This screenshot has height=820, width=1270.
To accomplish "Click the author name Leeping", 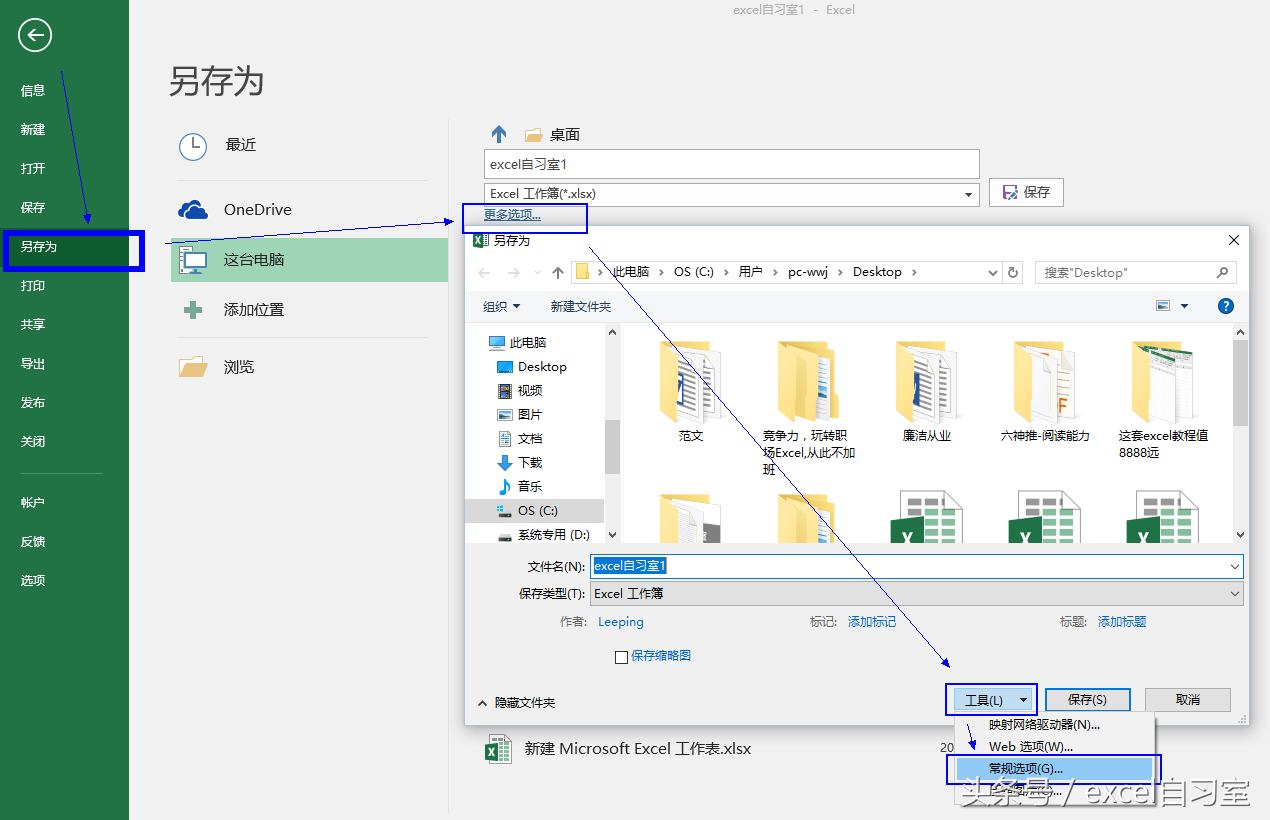I will coord(621,622).
